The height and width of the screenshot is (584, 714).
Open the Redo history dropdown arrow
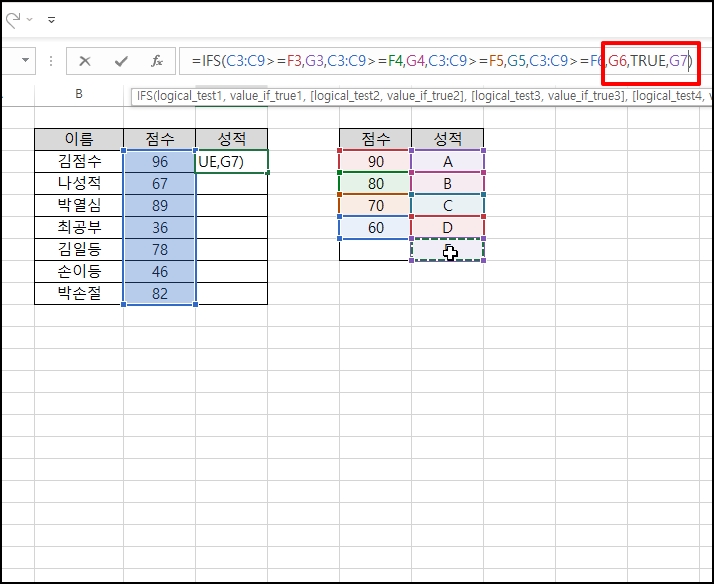tap(30, 20)
